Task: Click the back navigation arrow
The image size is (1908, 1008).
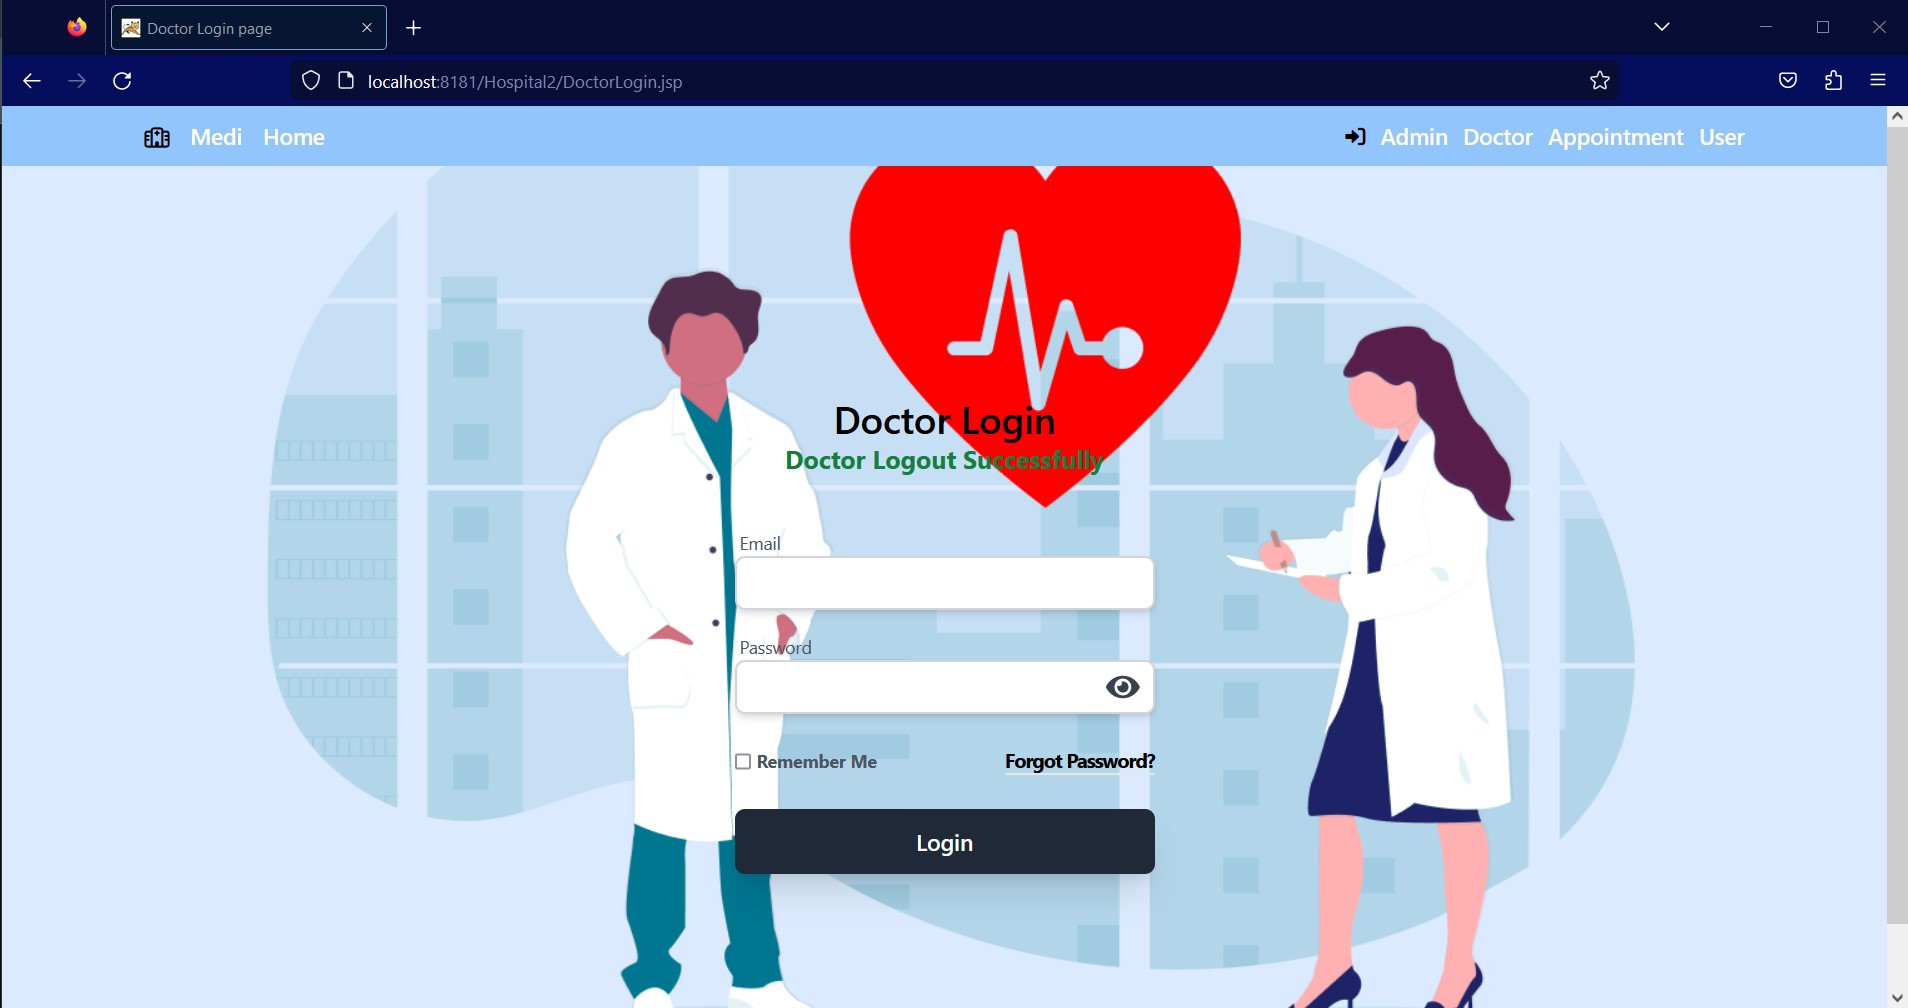Action: [32, 81]
